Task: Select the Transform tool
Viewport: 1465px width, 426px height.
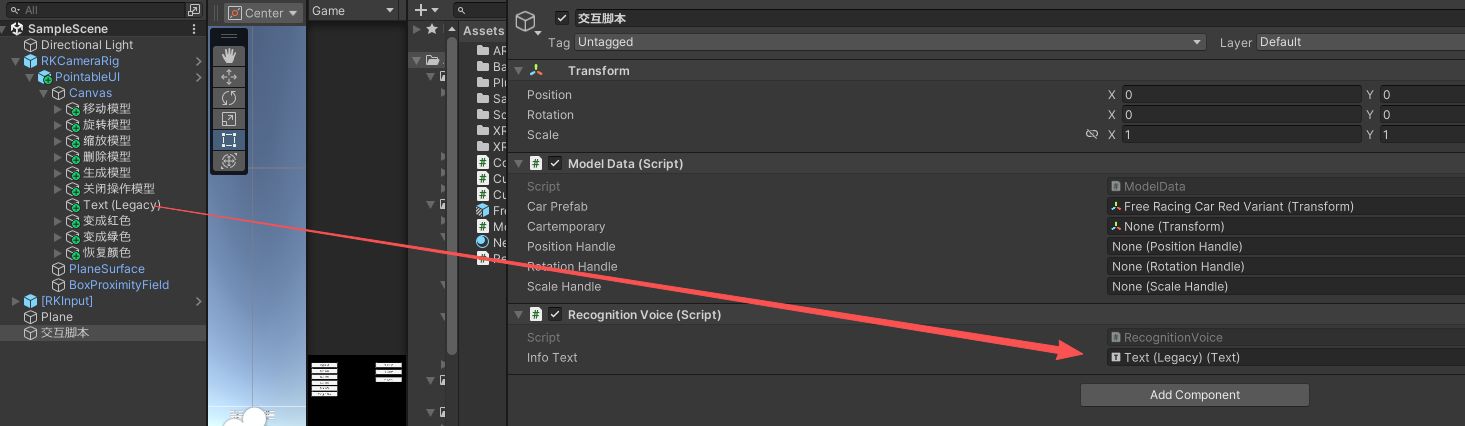Action: tap(229, 160)
